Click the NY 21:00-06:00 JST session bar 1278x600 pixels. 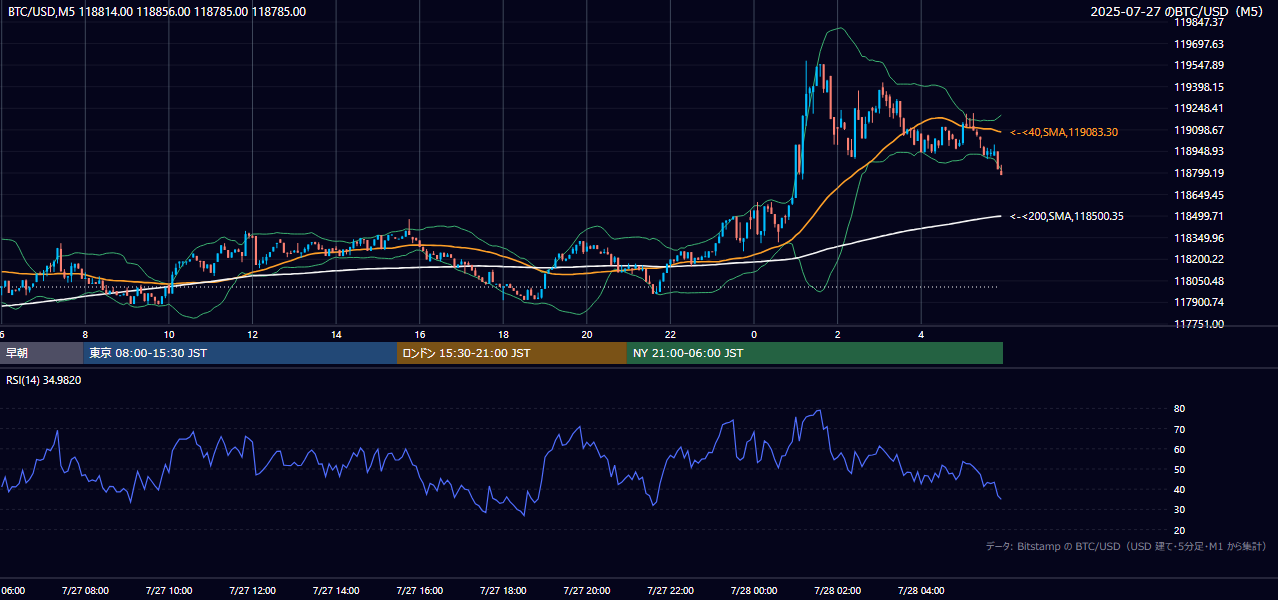click(815, 353)
